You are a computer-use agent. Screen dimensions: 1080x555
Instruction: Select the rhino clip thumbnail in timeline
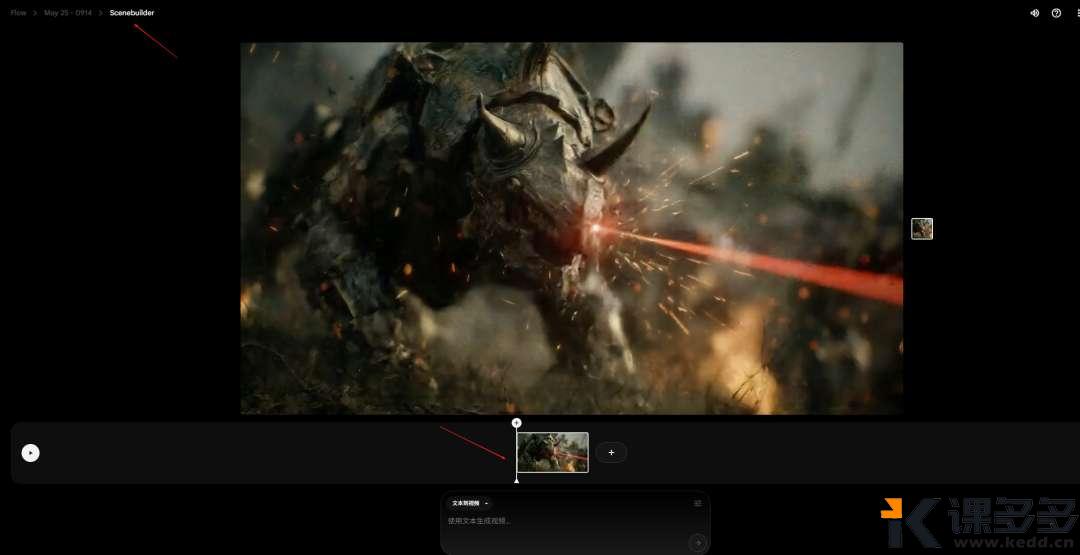coord(552,452)
